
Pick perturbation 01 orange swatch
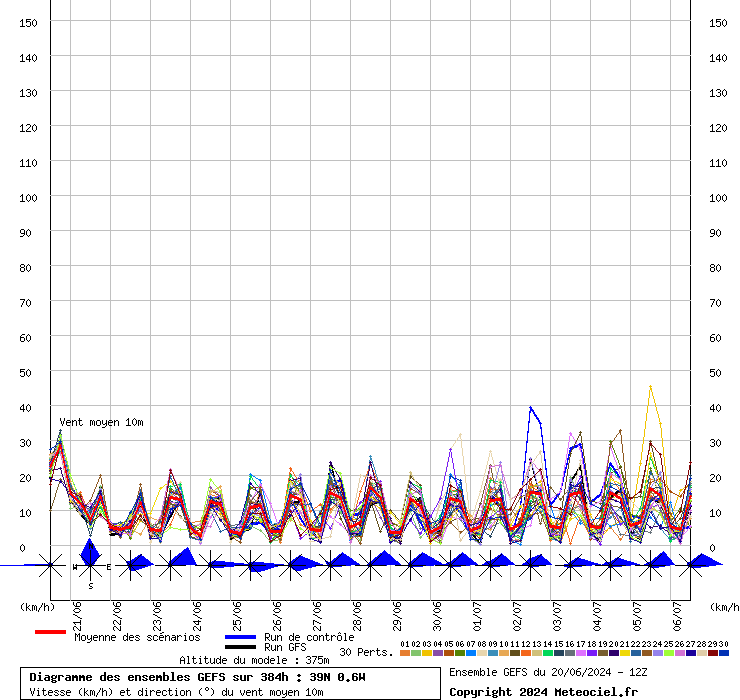404,653
